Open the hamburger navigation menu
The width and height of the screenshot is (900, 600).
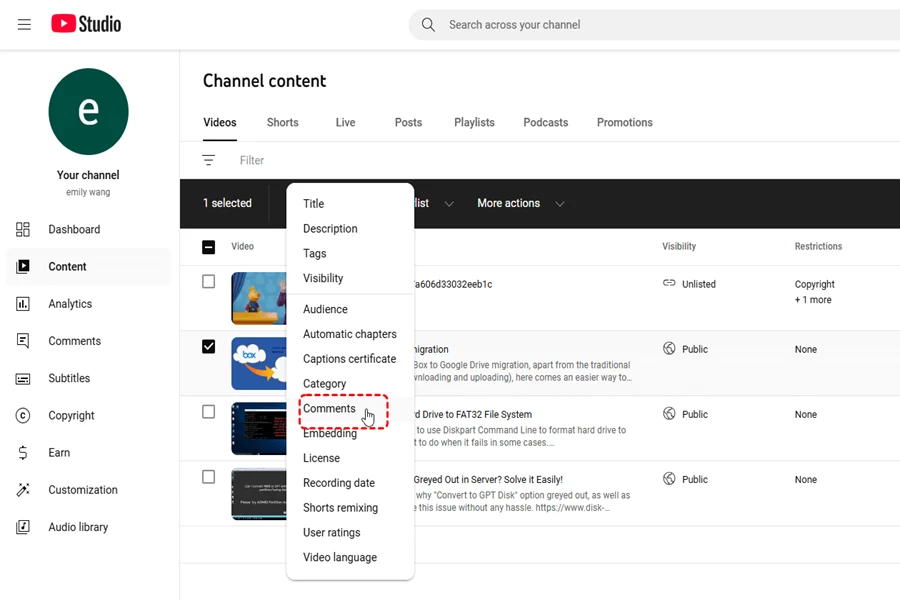coord(24,25)
